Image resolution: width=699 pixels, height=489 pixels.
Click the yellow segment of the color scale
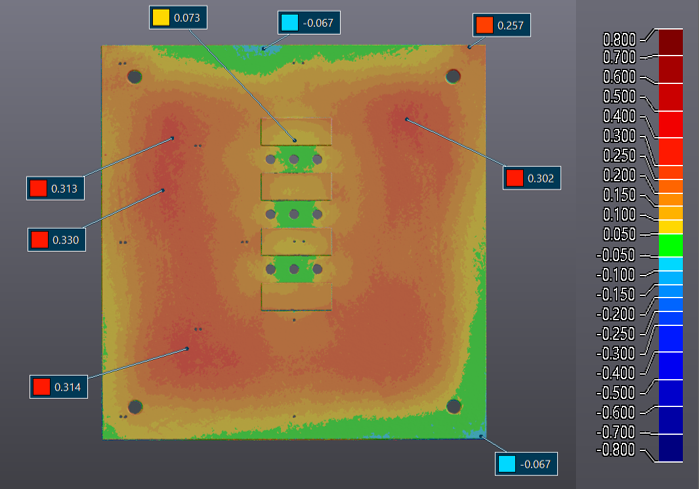coord(670,227)
